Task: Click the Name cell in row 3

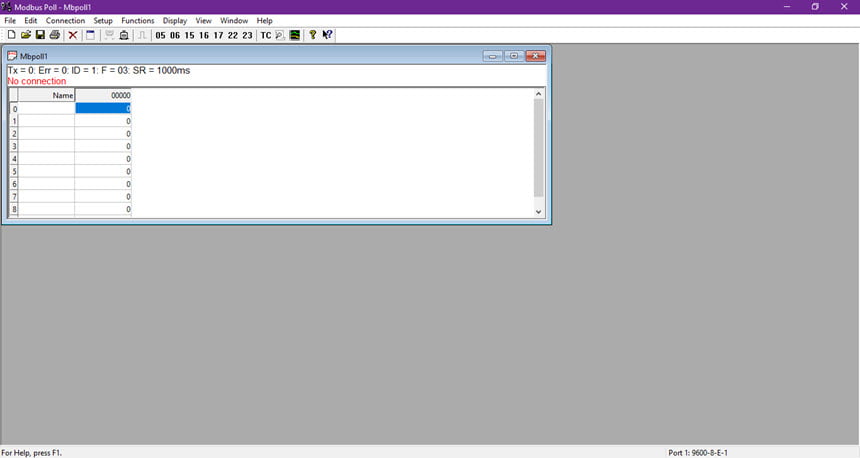Action: (x=47, y=146)
